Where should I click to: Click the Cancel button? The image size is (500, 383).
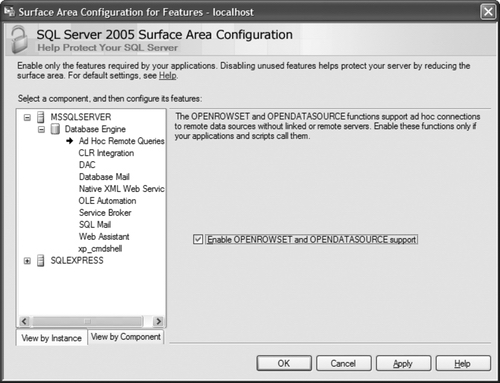coord(344,363)
